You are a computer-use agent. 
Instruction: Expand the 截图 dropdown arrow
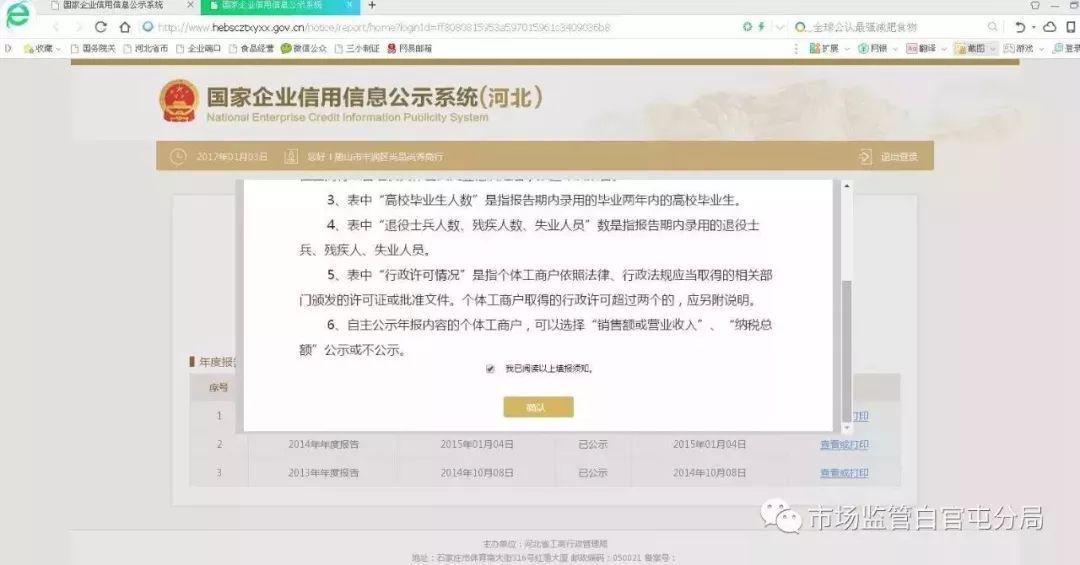[993, 49]
